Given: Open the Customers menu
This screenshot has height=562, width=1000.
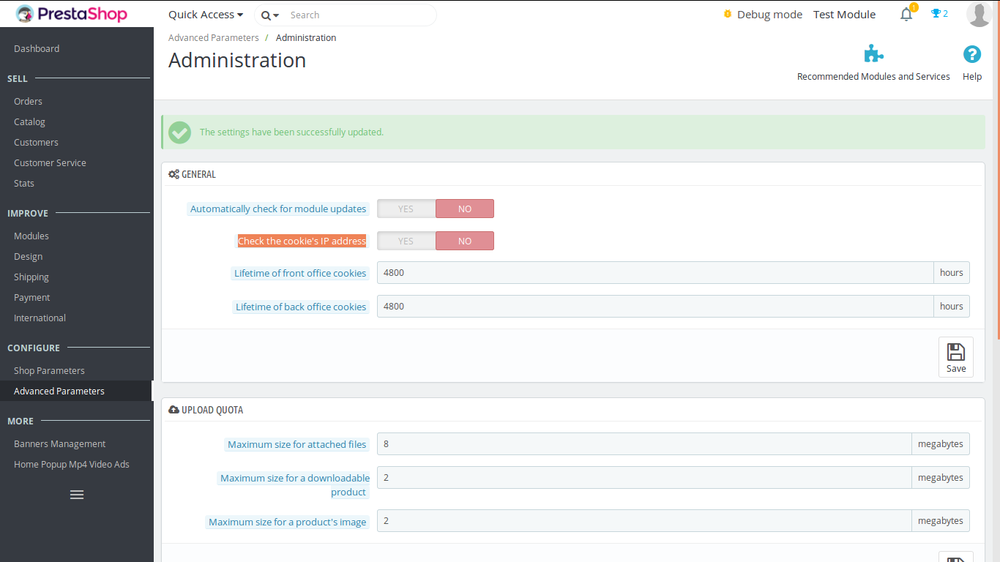Looking at the screenshot, I should tap(36, 142).
